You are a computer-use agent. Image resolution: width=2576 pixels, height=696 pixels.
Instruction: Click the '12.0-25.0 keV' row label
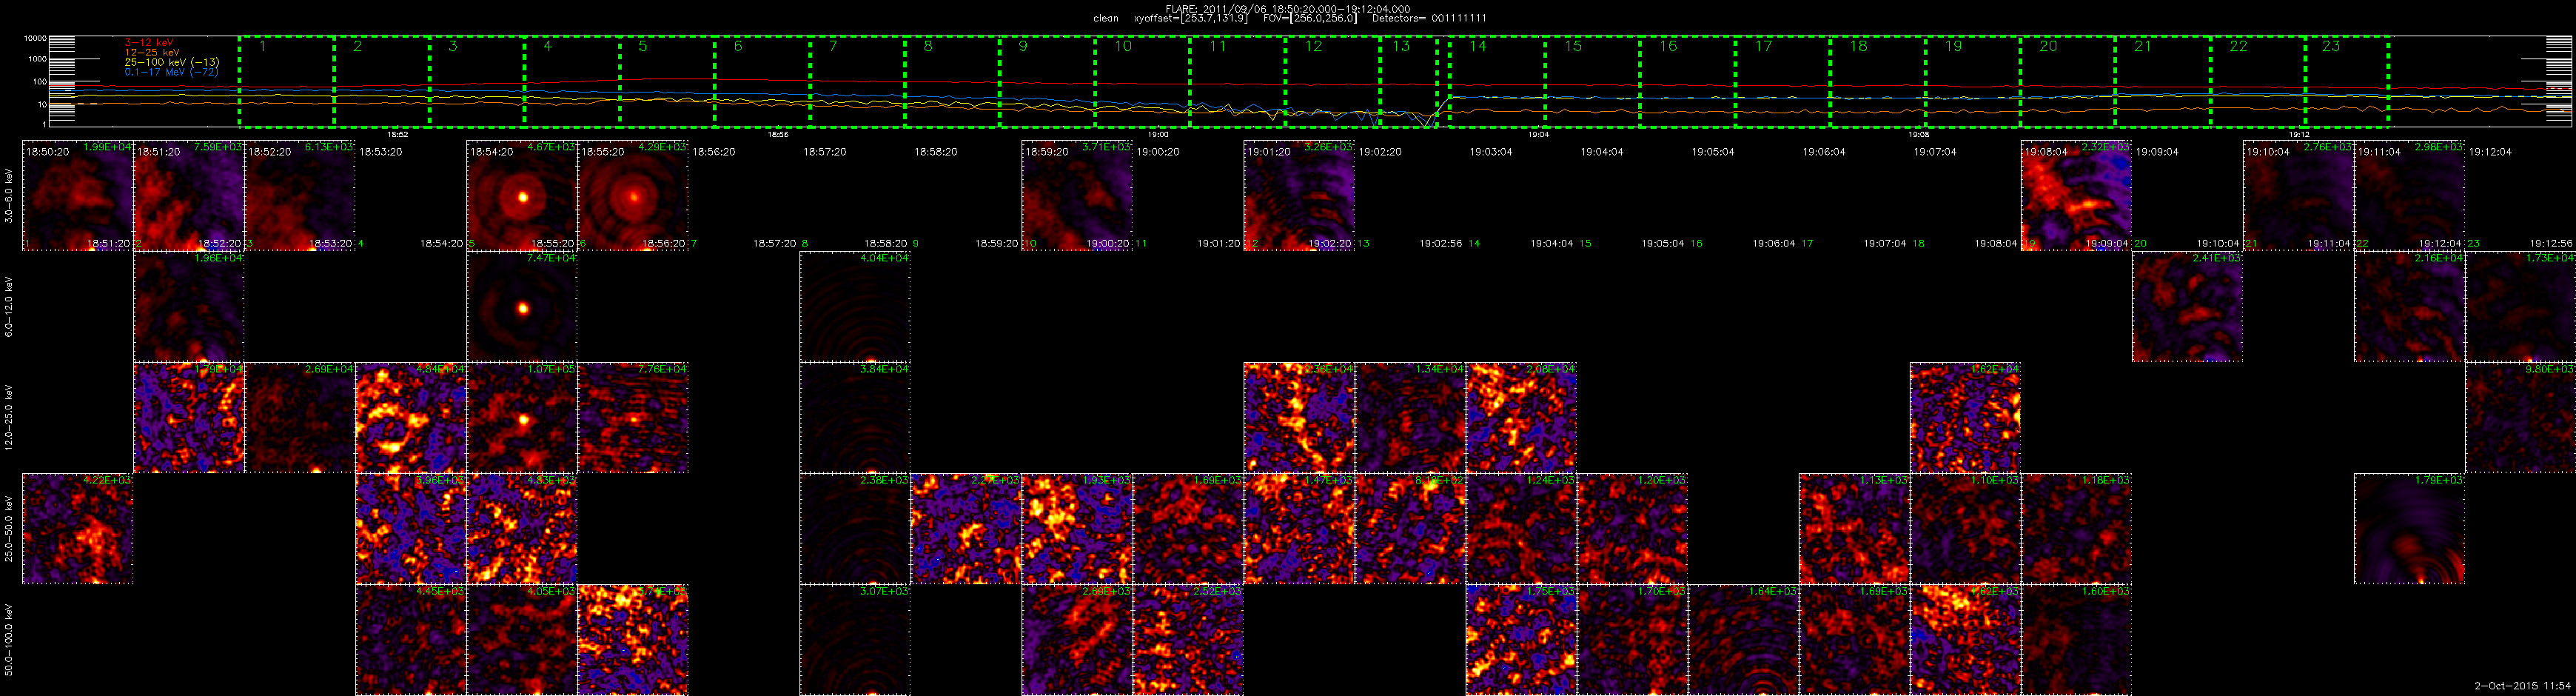coord(10,418)
